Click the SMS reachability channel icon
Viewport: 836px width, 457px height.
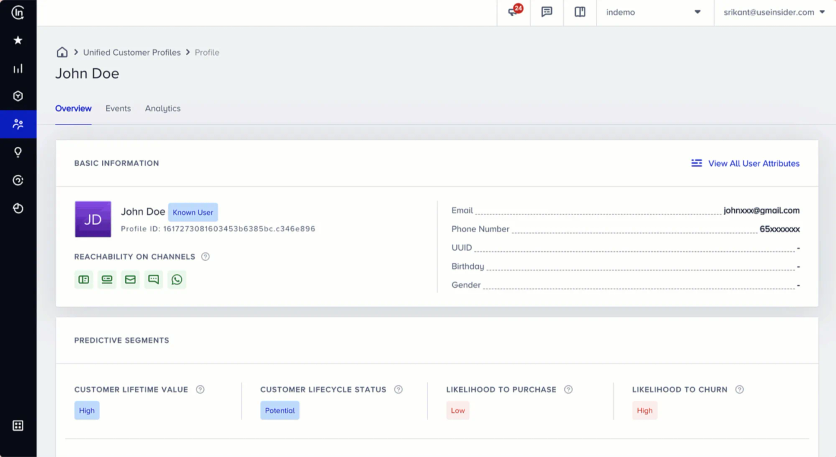point(154,279)
